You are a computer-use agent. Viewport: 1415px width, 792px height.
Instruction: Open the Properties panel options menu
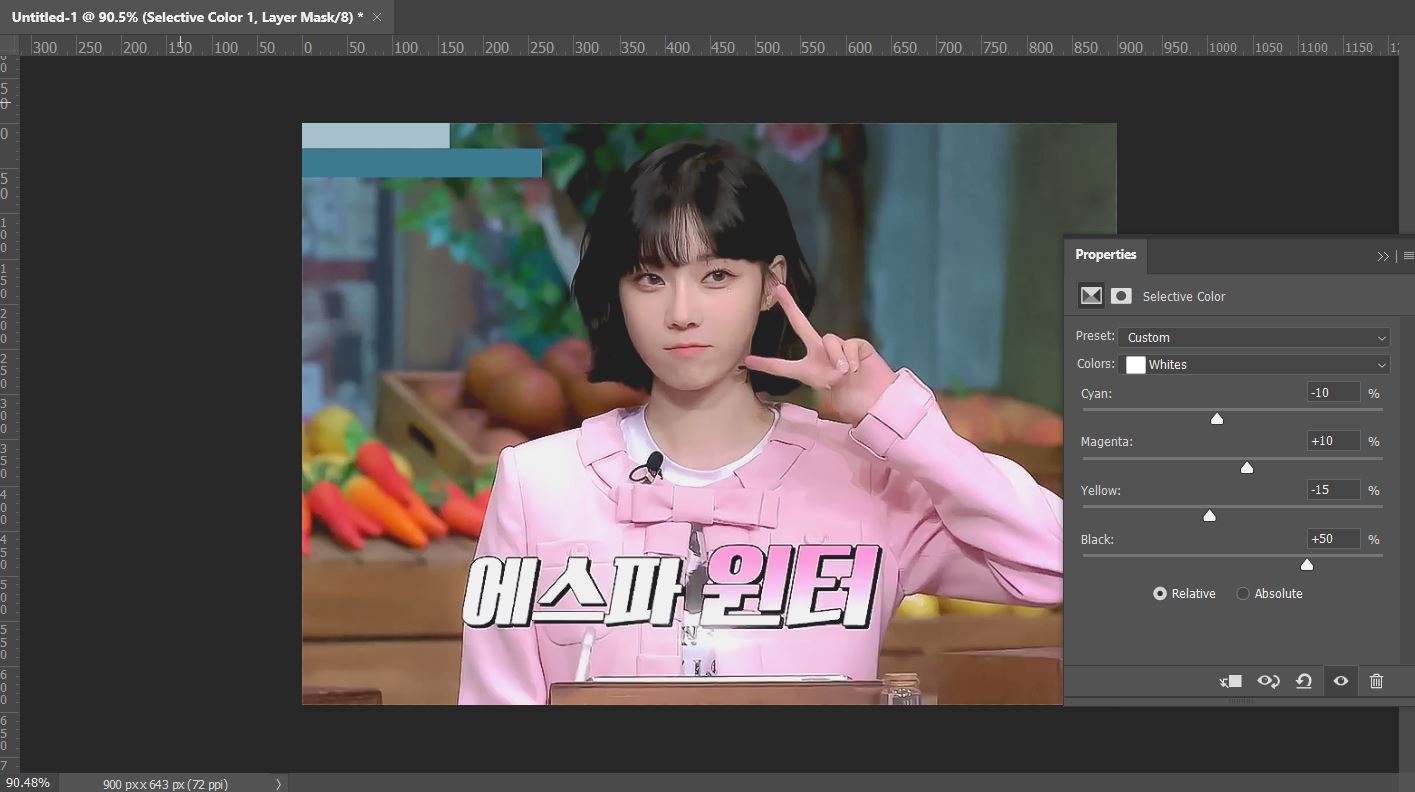tap(1408, 256)
